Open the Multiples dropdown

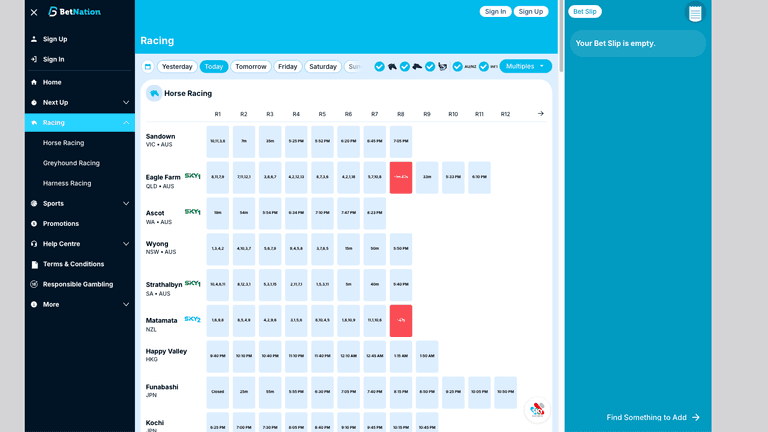tap(525, 66)
